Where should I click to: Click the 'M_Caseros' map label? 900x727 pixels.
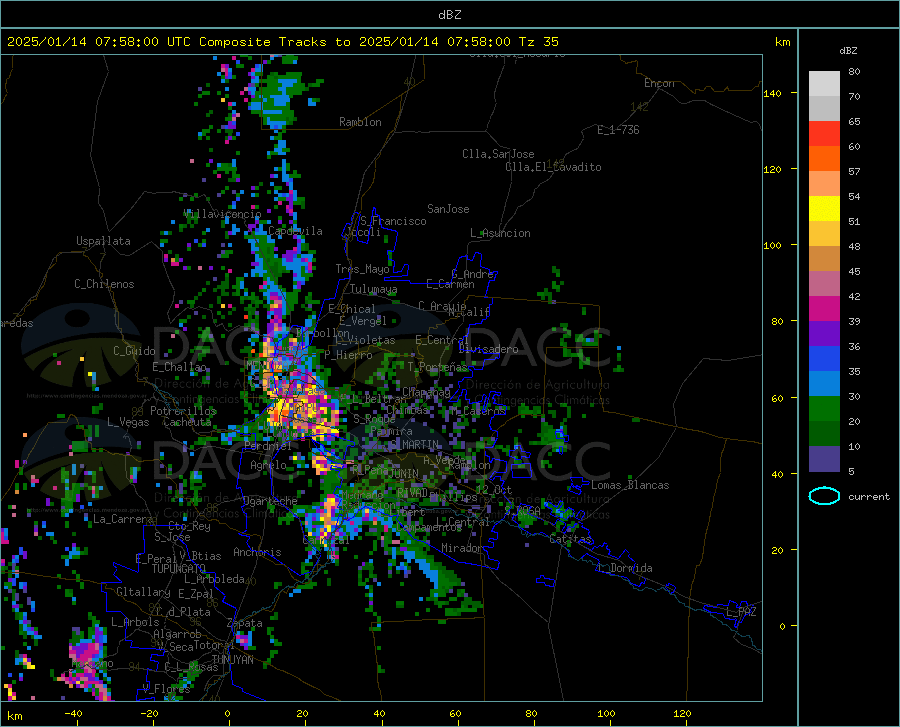click(478, 411)
